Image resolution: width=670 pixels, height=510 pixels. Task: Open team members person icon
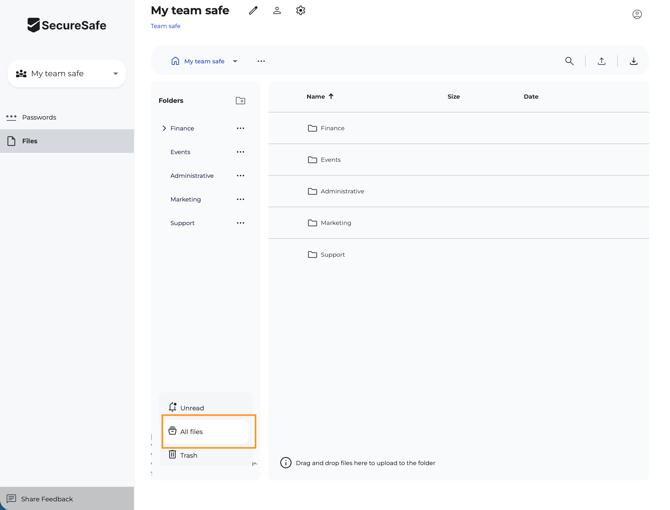277,11
